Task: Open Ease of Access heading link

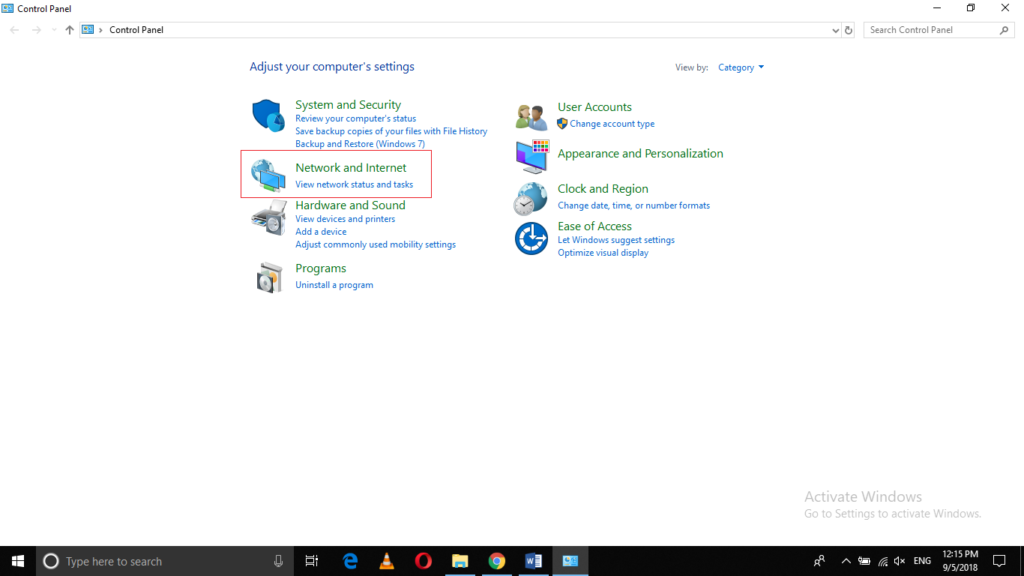Action: click(594, 226)
